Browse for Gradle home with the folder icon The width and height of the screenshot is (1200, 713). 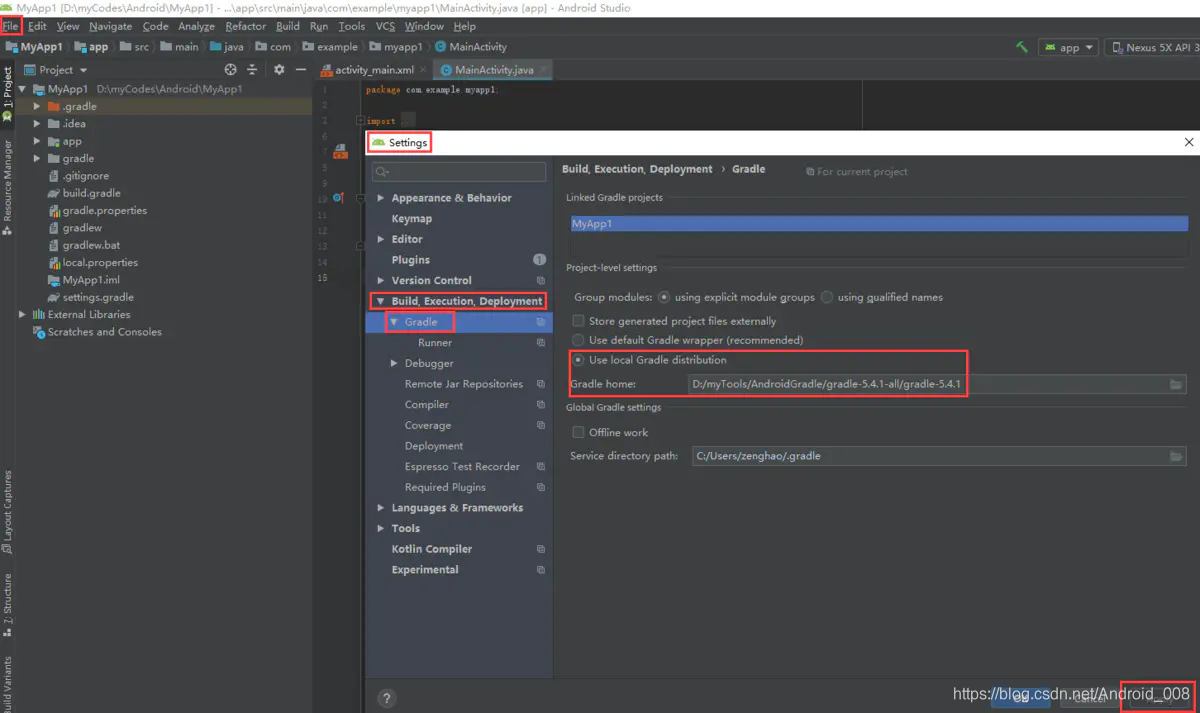tap(1176, 384)
